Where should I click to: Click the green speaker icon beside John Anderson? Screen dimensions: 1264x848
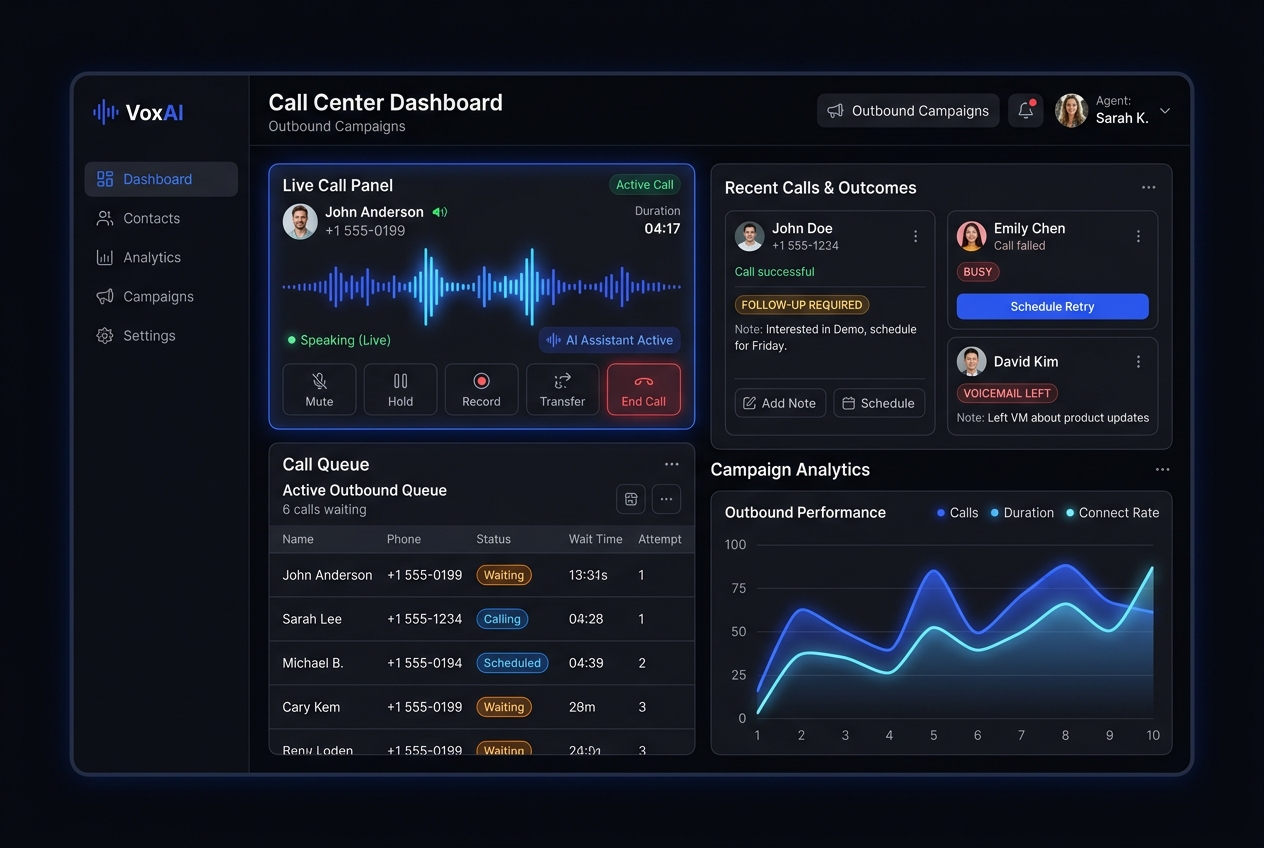click(439, 212)
